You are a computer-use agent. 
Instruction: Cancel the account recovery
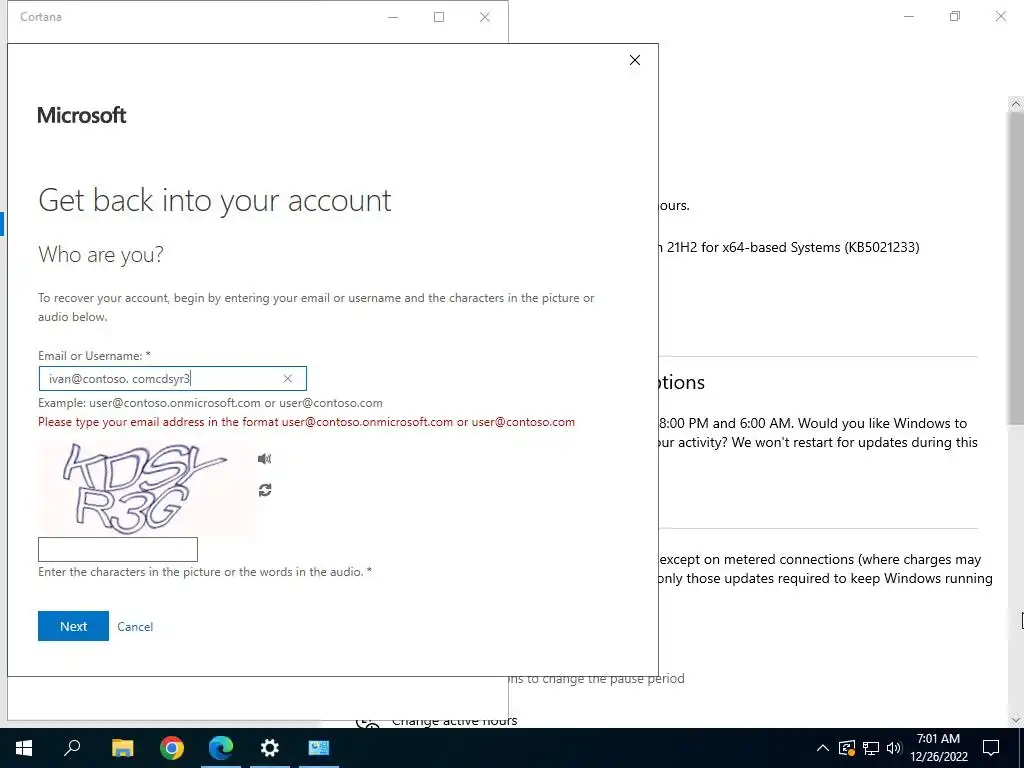click(135, 627)
